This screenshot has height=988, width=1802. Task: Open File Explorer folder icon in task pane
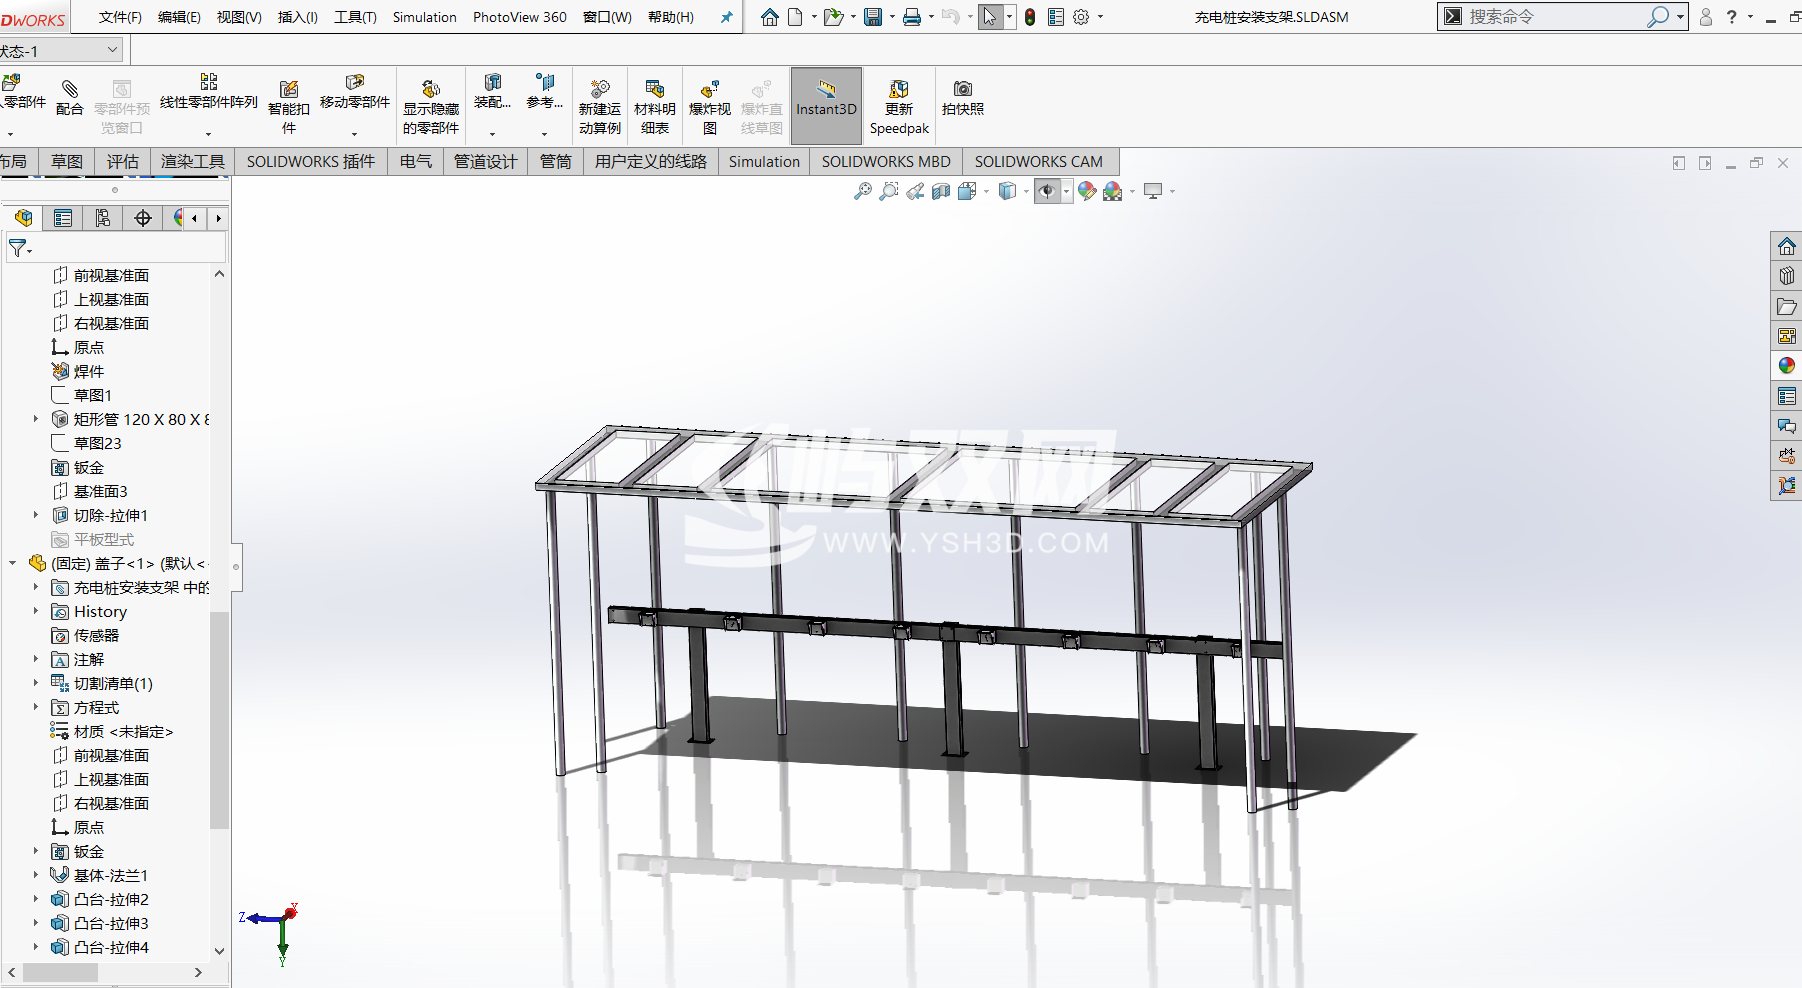click(x=1787, y=306)
